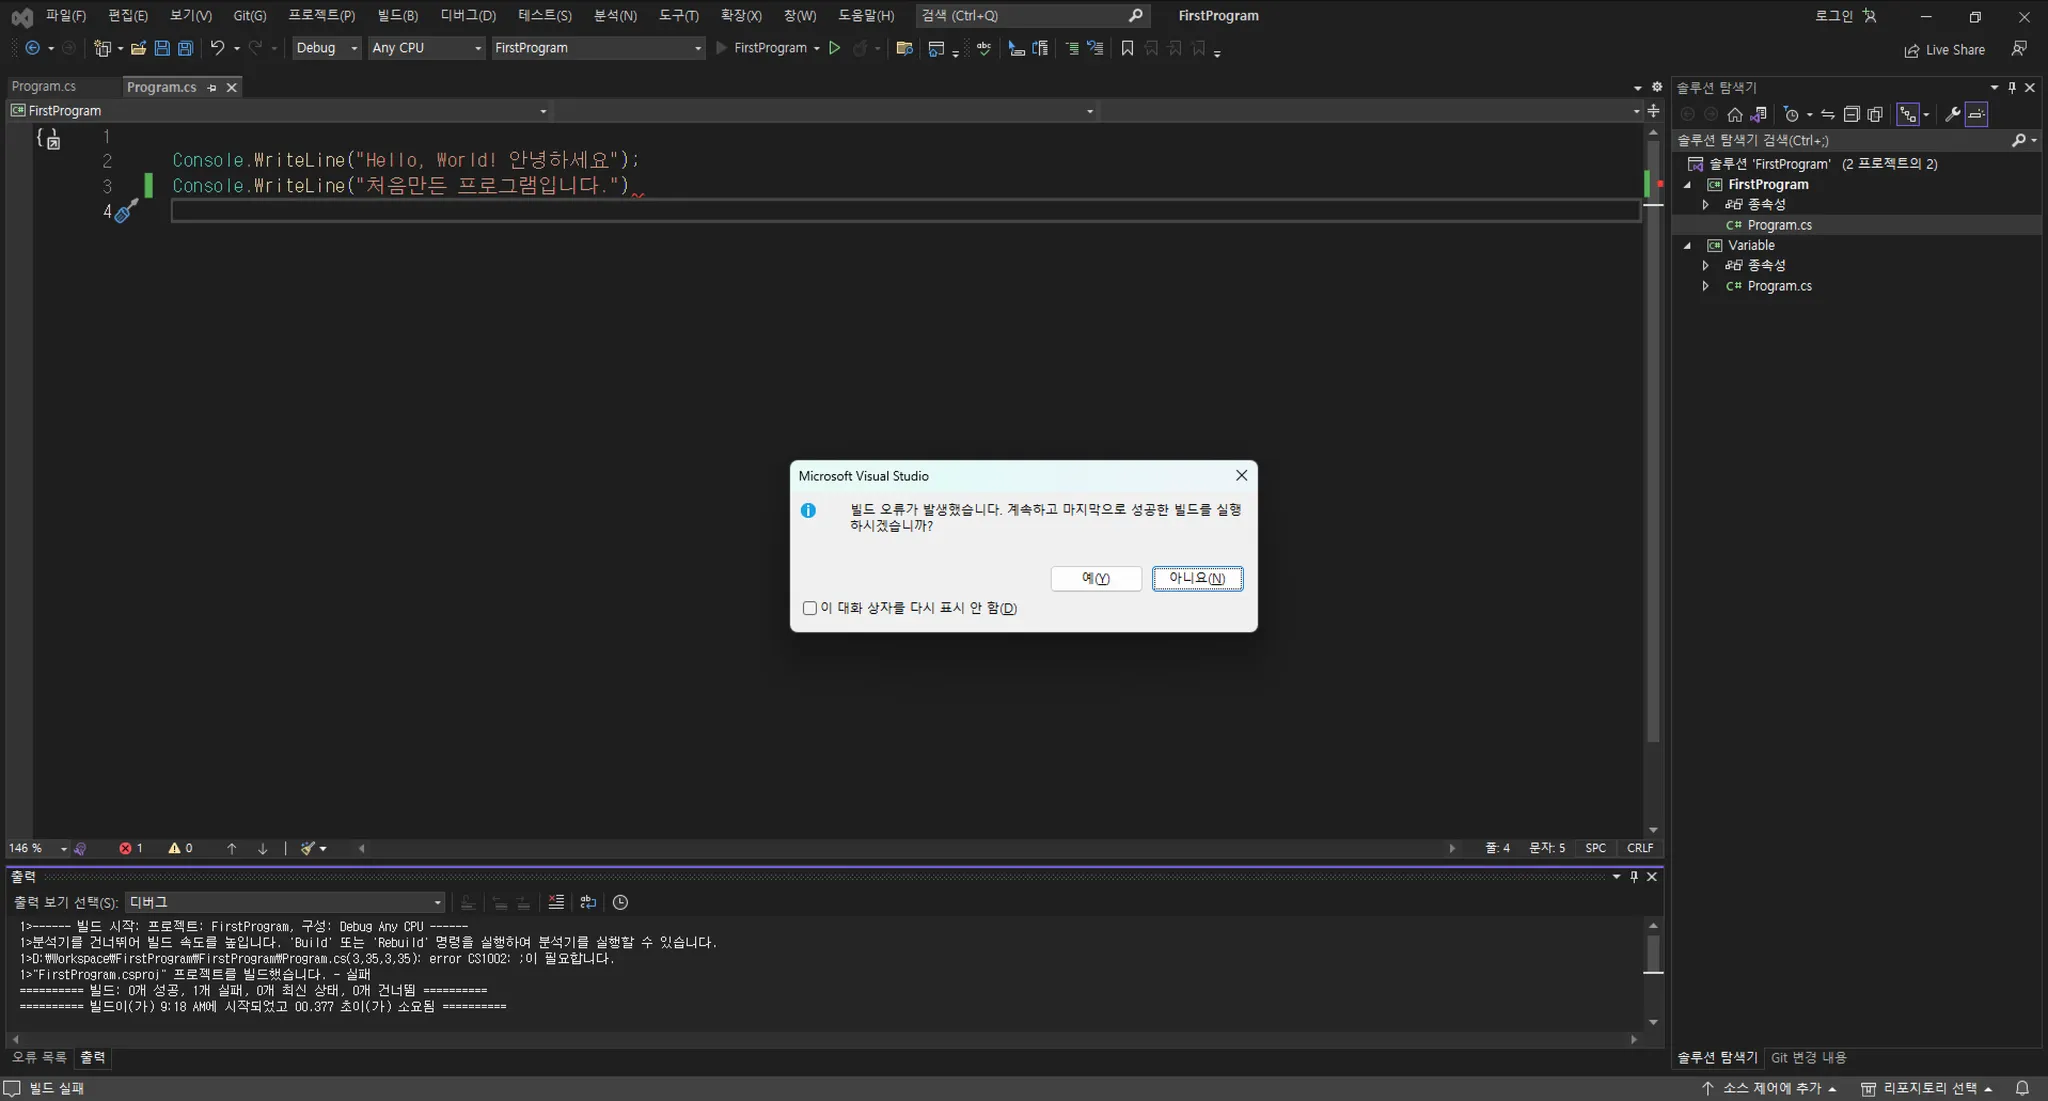The image size is (2048, 1101).
Task: Collapse the Variable project node
Action: click(1688, 246)
